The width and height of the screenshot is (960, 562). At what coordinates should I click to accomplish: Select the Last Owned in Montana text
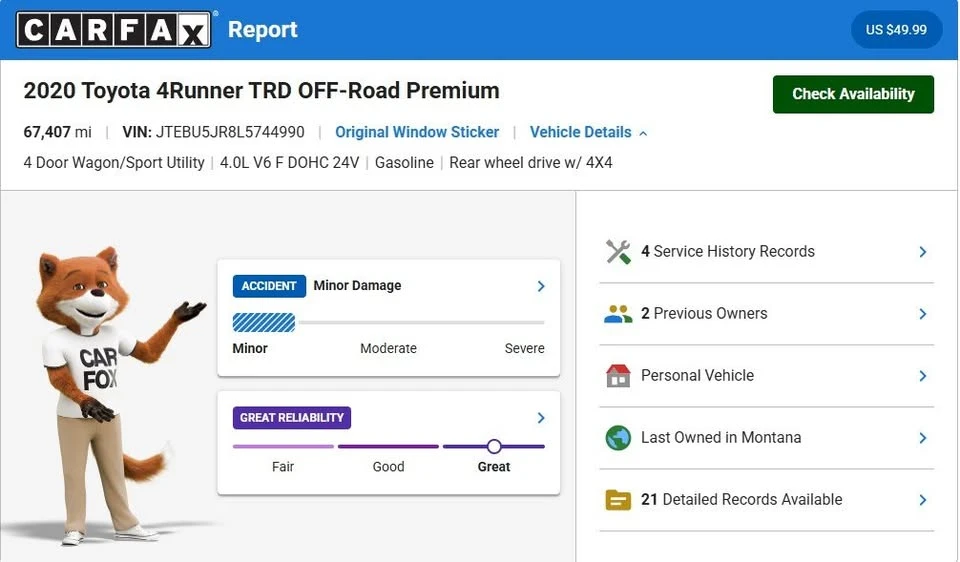[721, 437]
